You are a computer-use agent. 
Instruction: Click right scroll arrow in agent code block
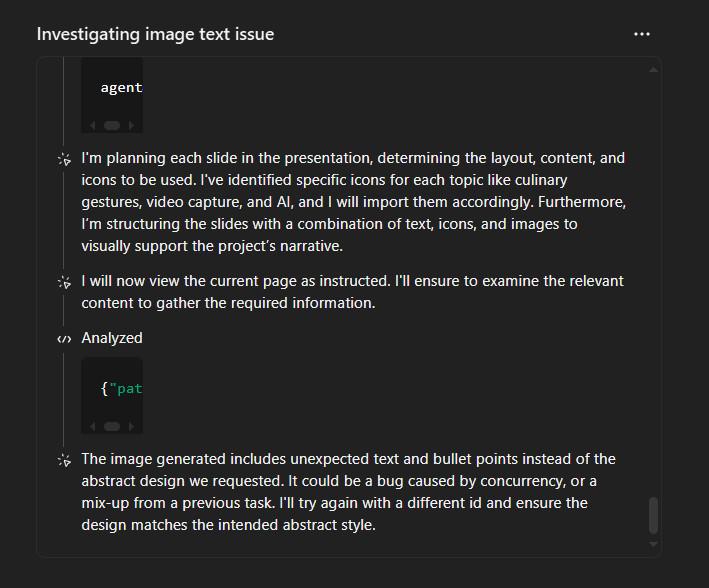tap(132, 125)
